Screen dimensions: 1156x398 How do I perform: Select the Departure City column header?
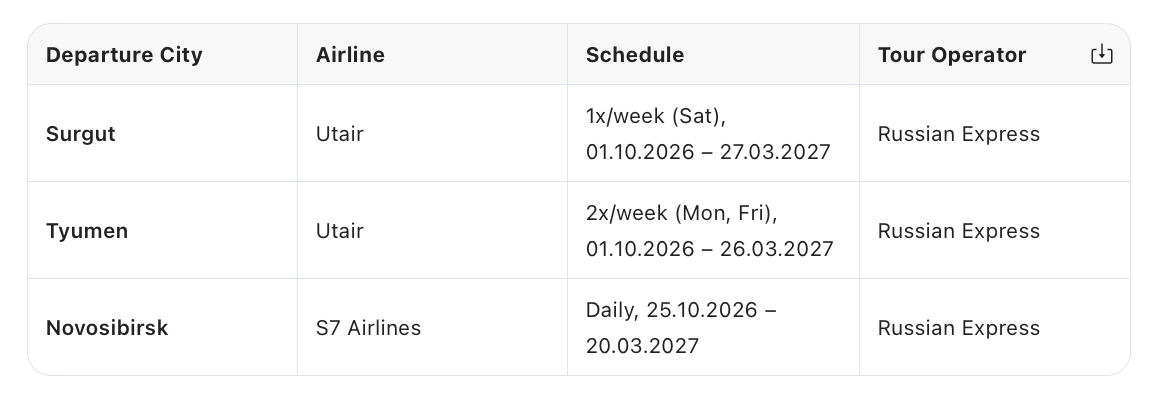pos(124,55)
